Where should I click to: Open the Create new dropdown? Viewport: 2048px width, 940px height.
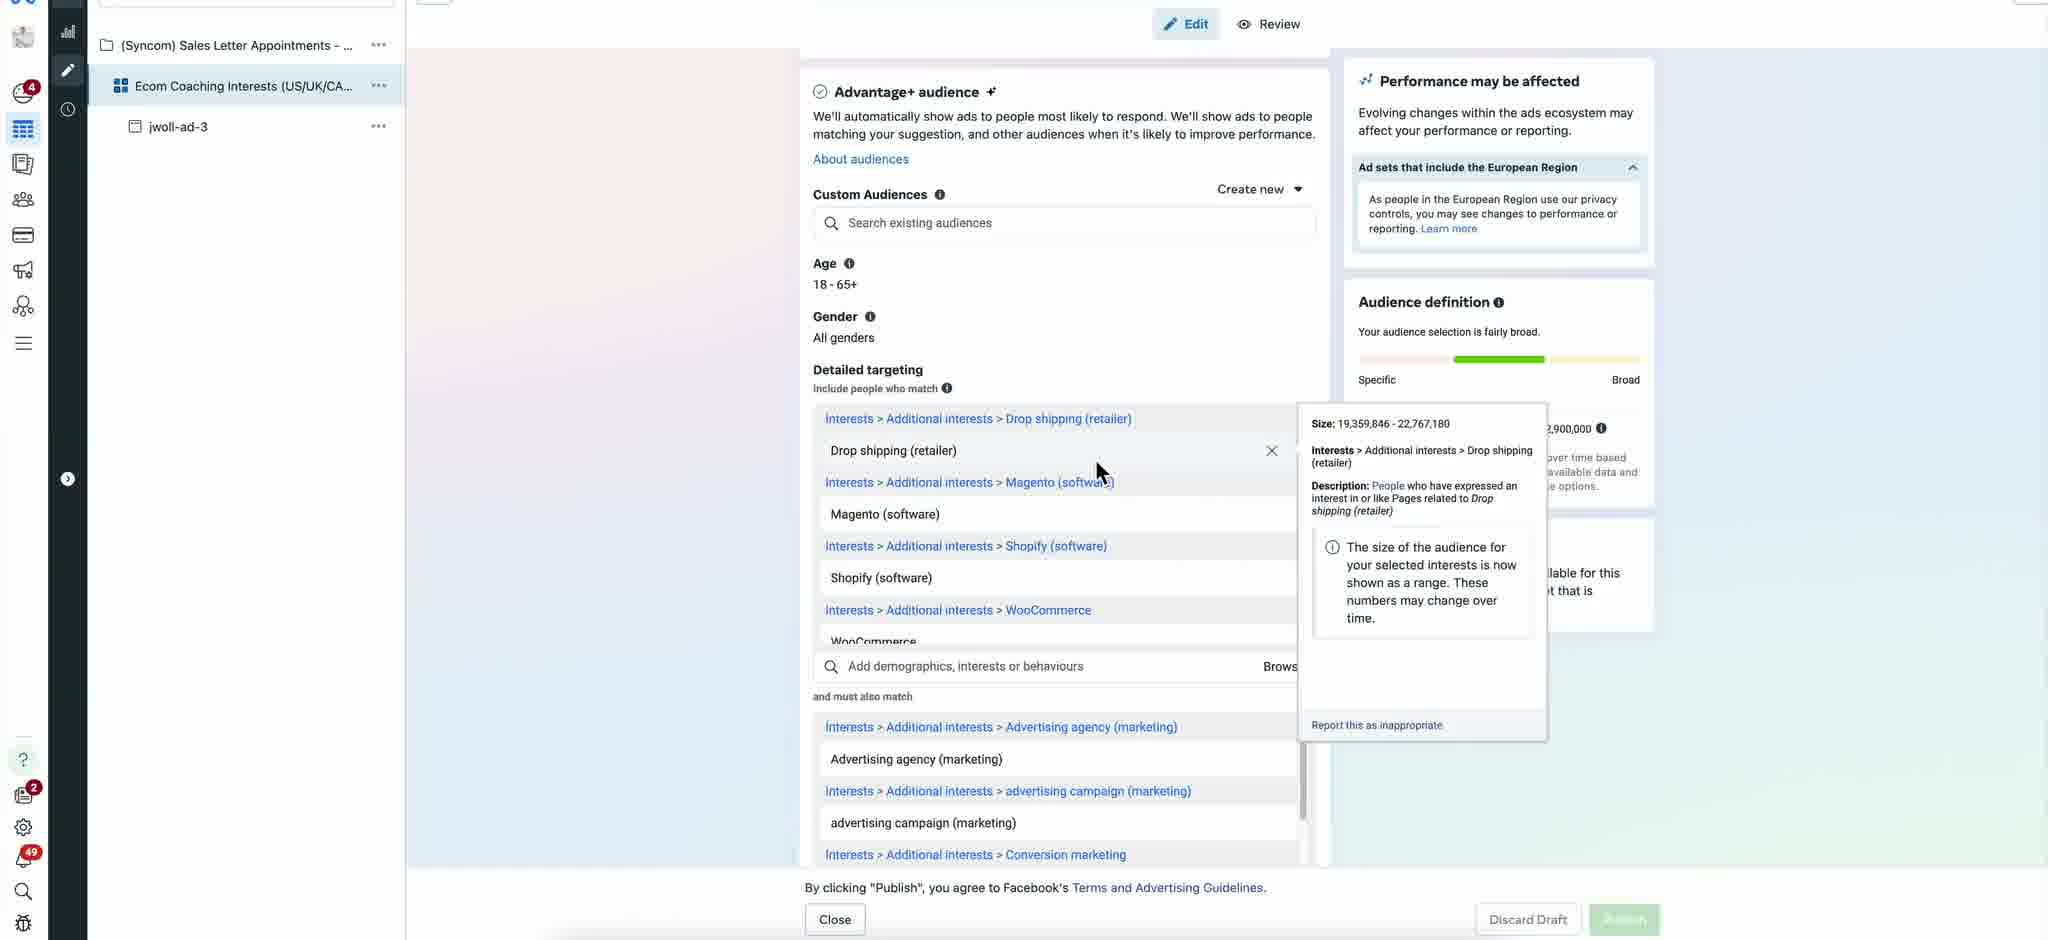coord(1259,189)
